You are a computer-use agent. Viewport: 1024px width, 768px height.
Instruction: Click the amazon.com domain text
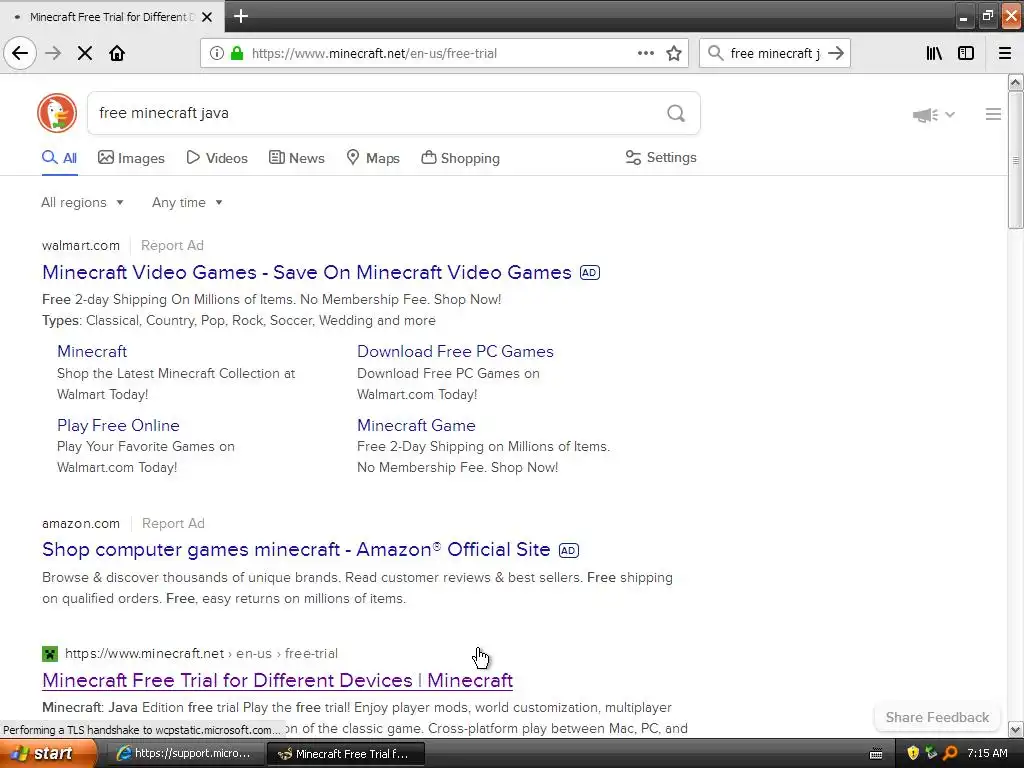pyautogui.click(x=81, y=524)
